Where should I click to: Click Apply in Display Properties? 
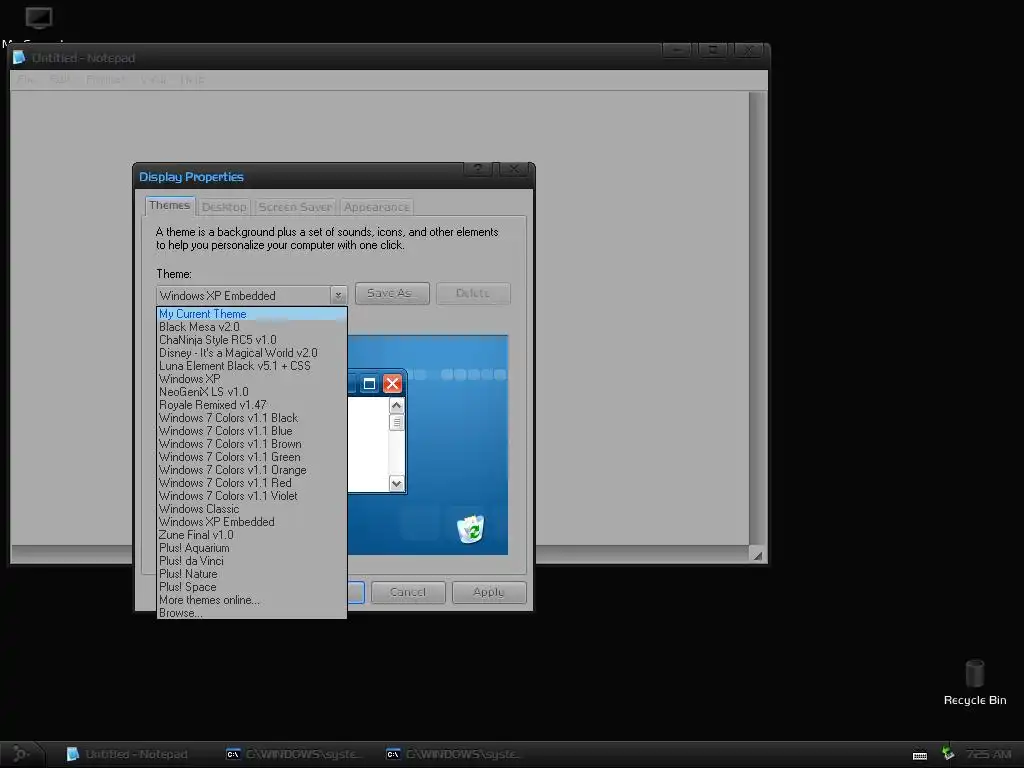[489, 592]
